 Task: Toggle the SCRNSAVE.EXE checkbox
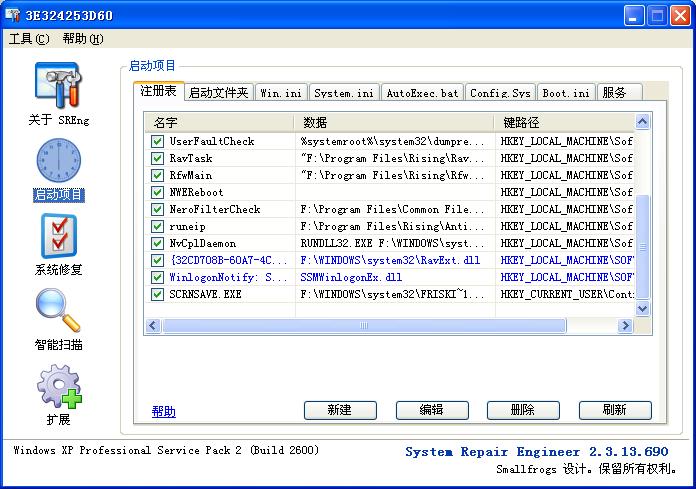[157, 294]
